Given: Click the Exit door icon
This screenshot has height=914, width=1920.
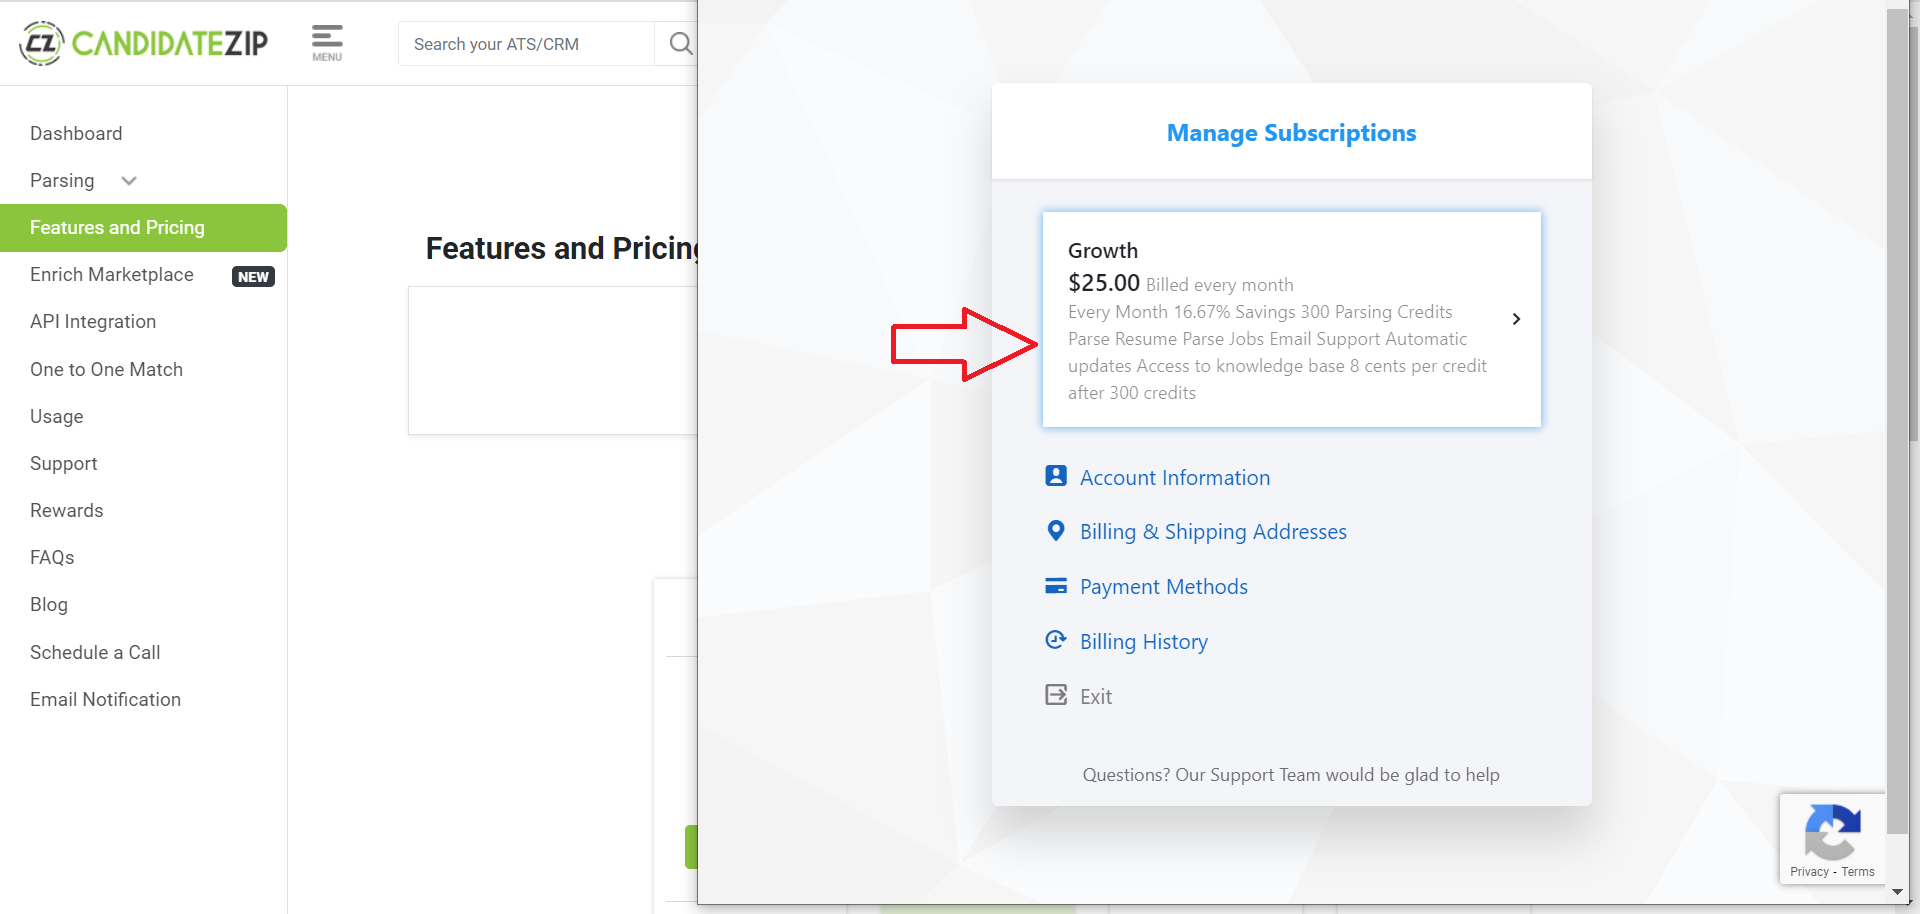Looking at the screenshot, I should coord(1056,695).
